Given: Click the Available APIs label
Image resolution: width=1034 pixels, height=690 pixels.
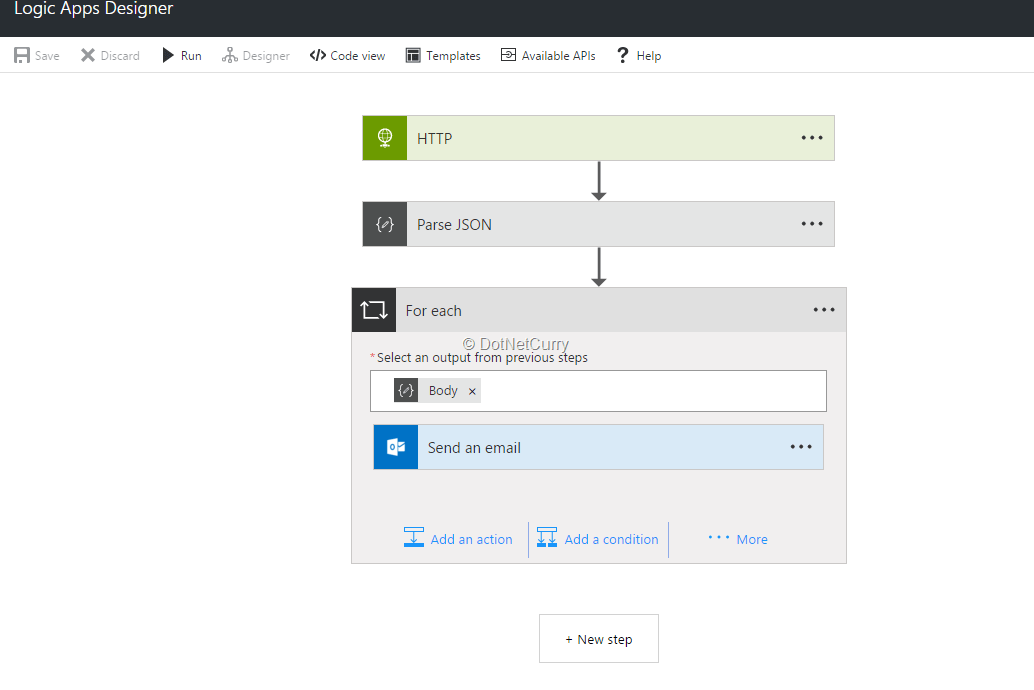Looking at the screenshot, I should coord(559,56).
